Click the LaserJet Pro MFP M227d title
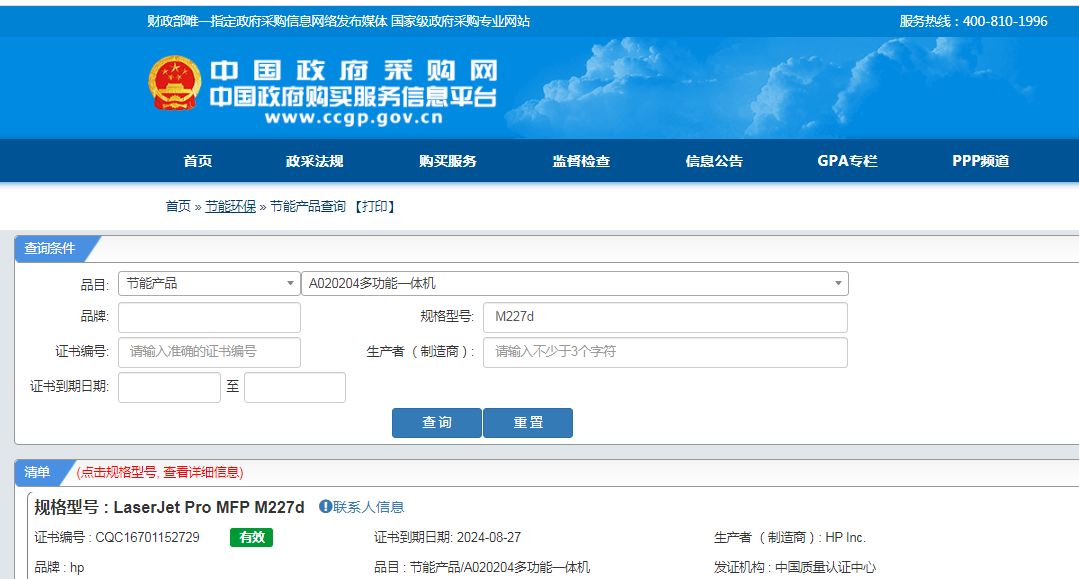The width and height of the screenshot is (1079, 579). (209, 507)
